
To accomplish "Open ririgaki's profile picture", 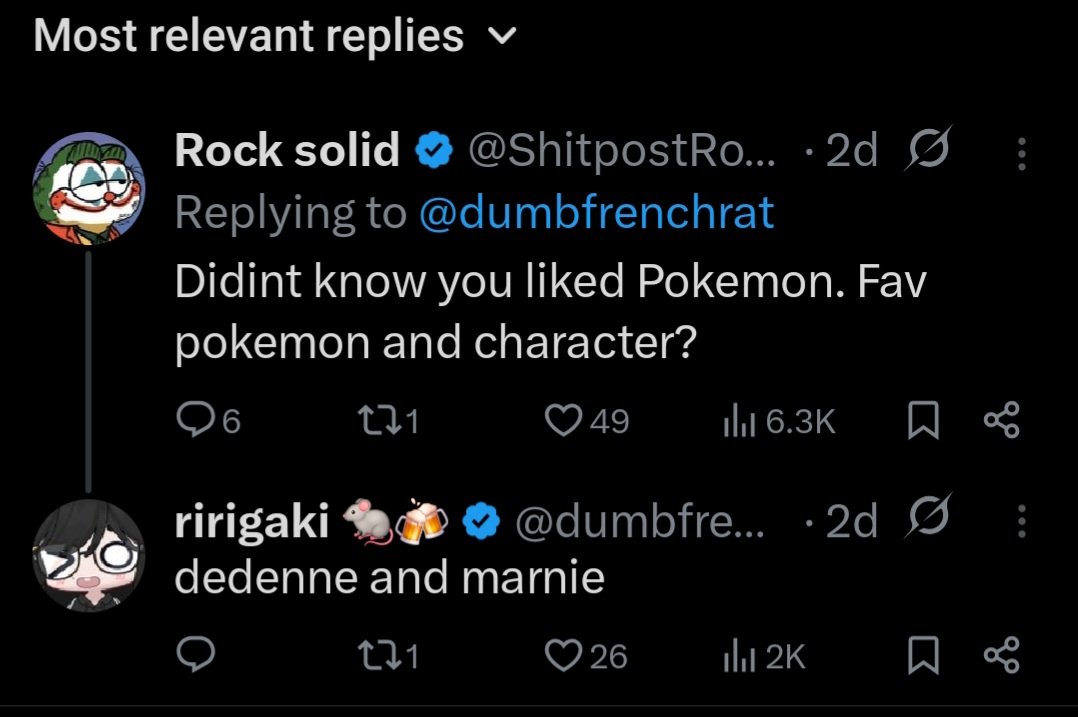I will pyautogui.click(x=89, y=555).
